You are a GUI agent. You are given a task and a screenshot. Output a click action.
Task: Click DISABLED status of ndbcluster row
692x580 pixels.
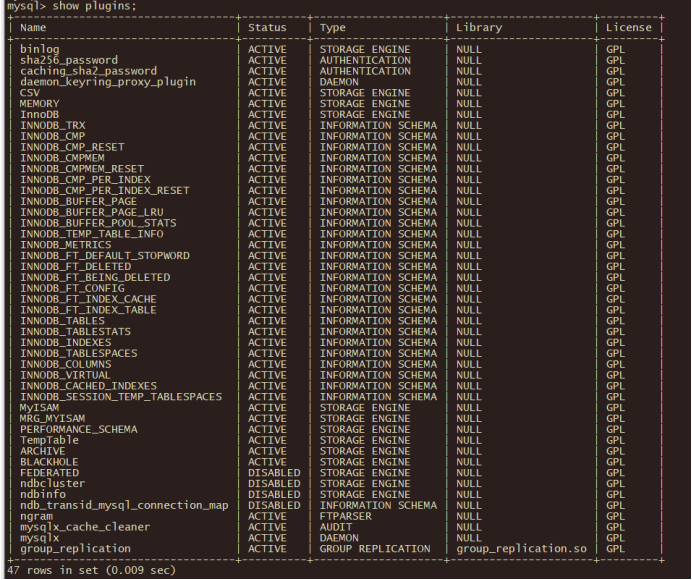pyautogui.click(x=274, y=484)
